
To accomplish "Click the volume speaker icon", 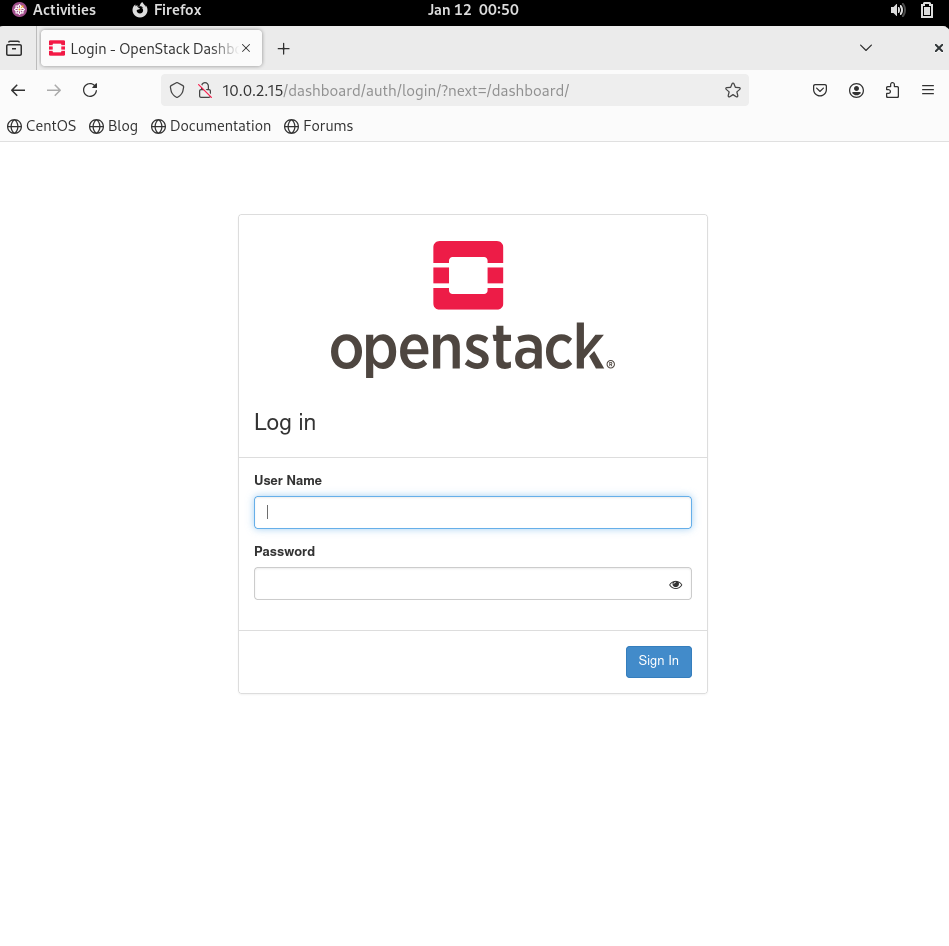I will pos(898,10).
